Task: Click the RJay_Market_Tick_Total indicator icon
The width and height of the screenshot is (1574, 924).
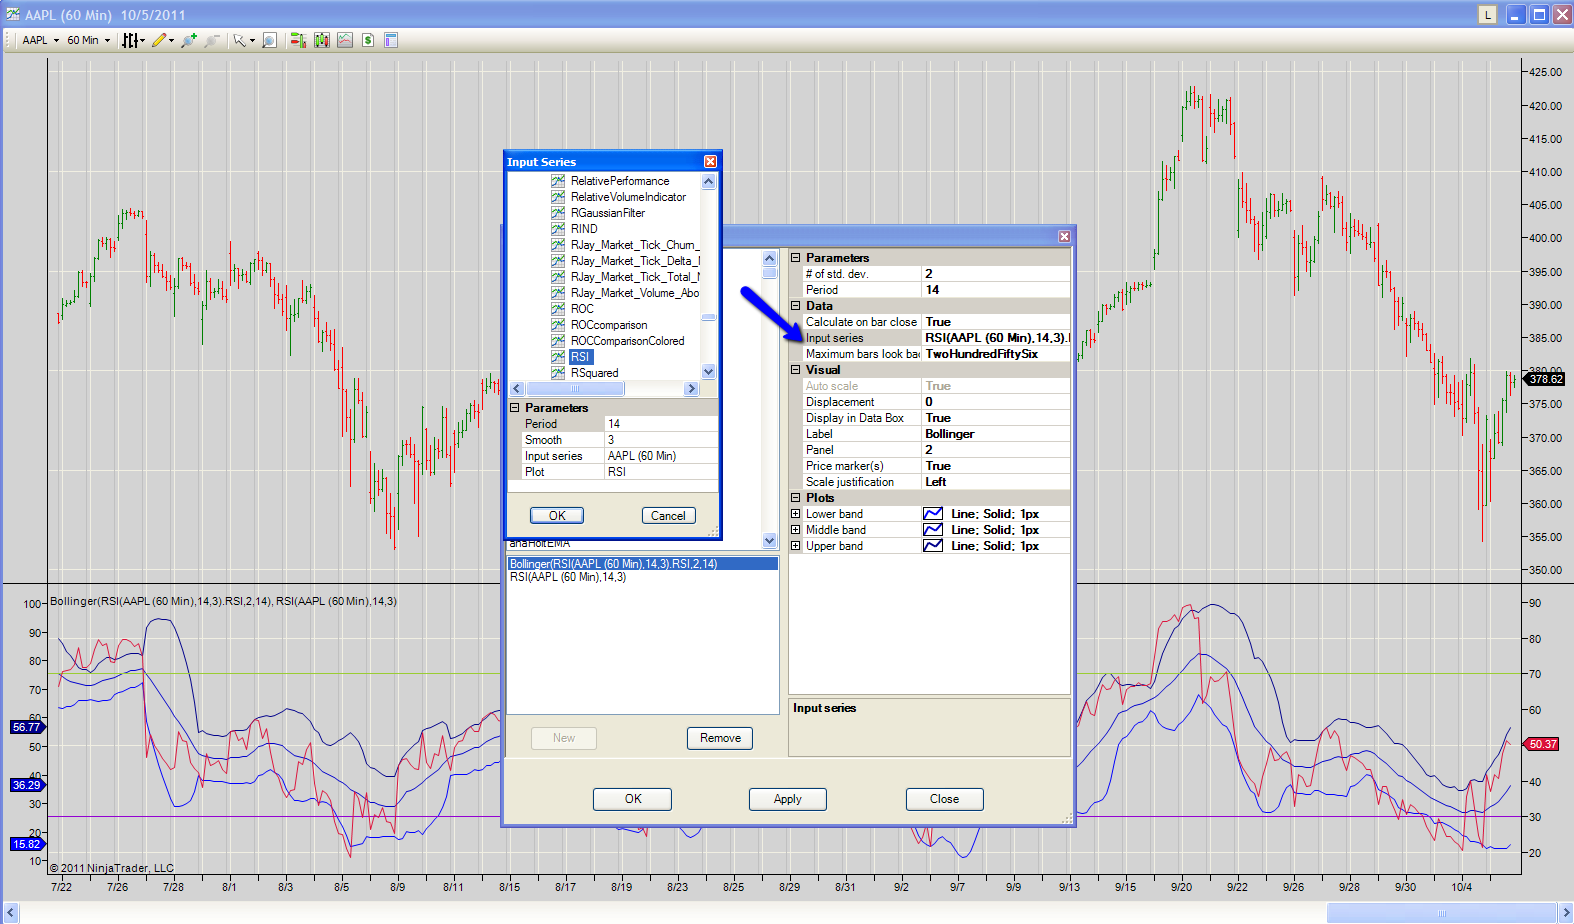Action: (558, 277)
